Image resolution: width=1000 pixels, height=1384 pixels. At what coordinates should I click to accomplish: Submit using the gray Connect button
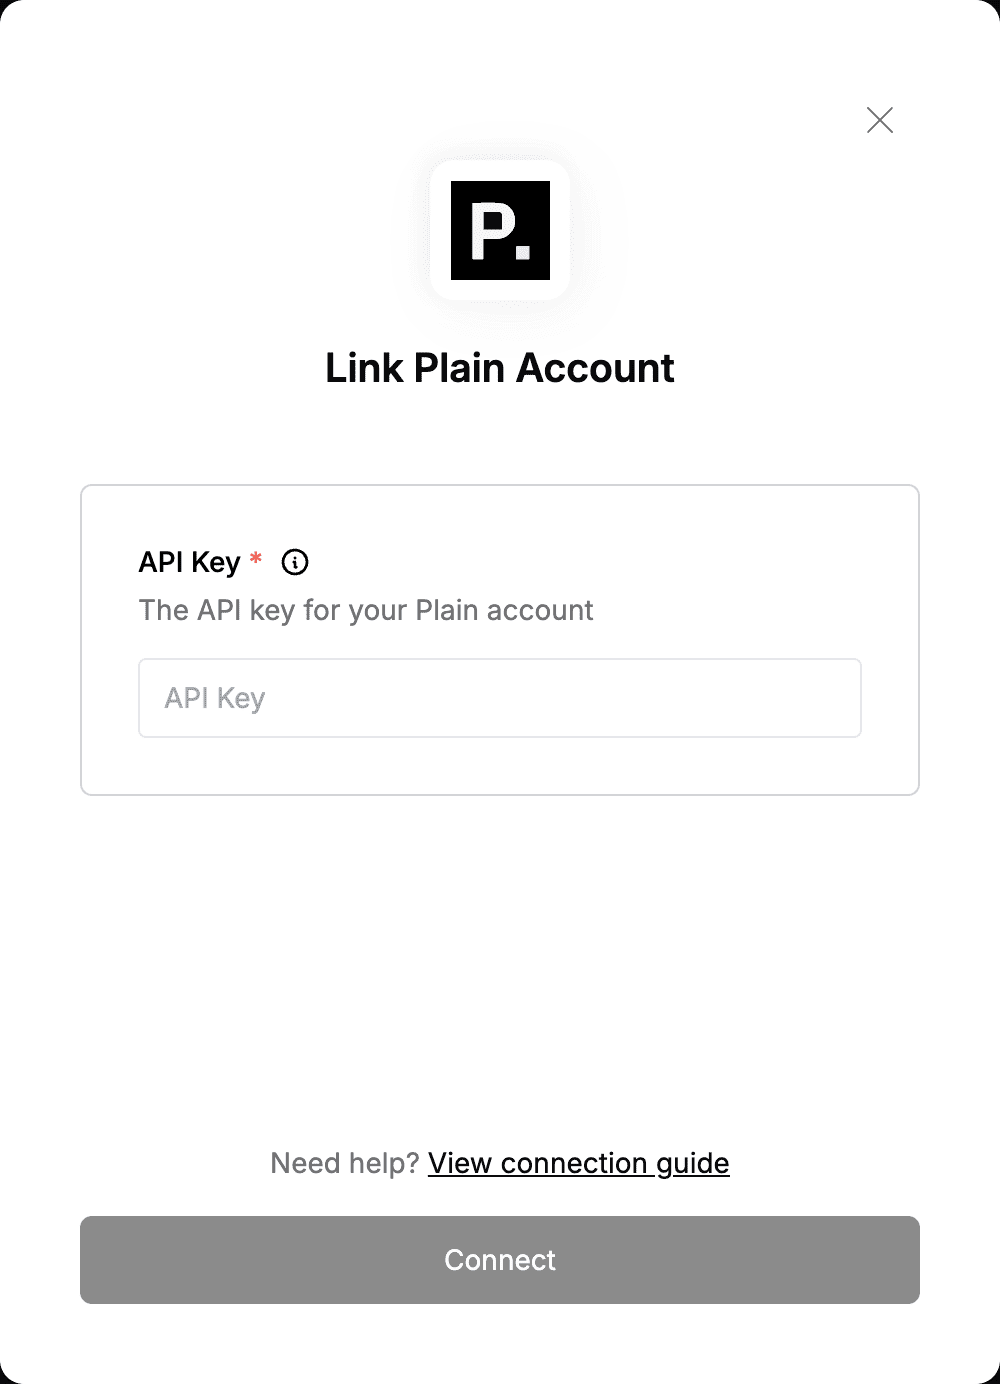pyautogui.click(x=500, y=1260)
